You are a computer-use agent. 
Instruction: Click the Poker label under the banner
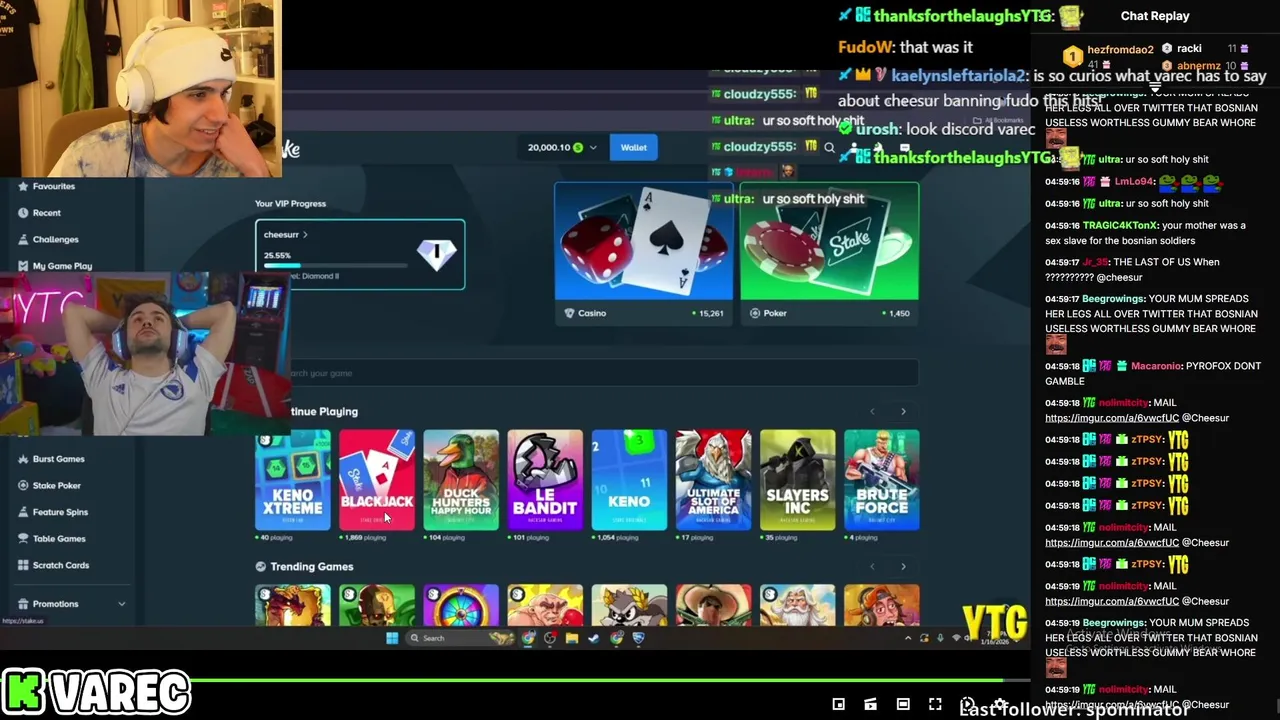coord(775,313)
